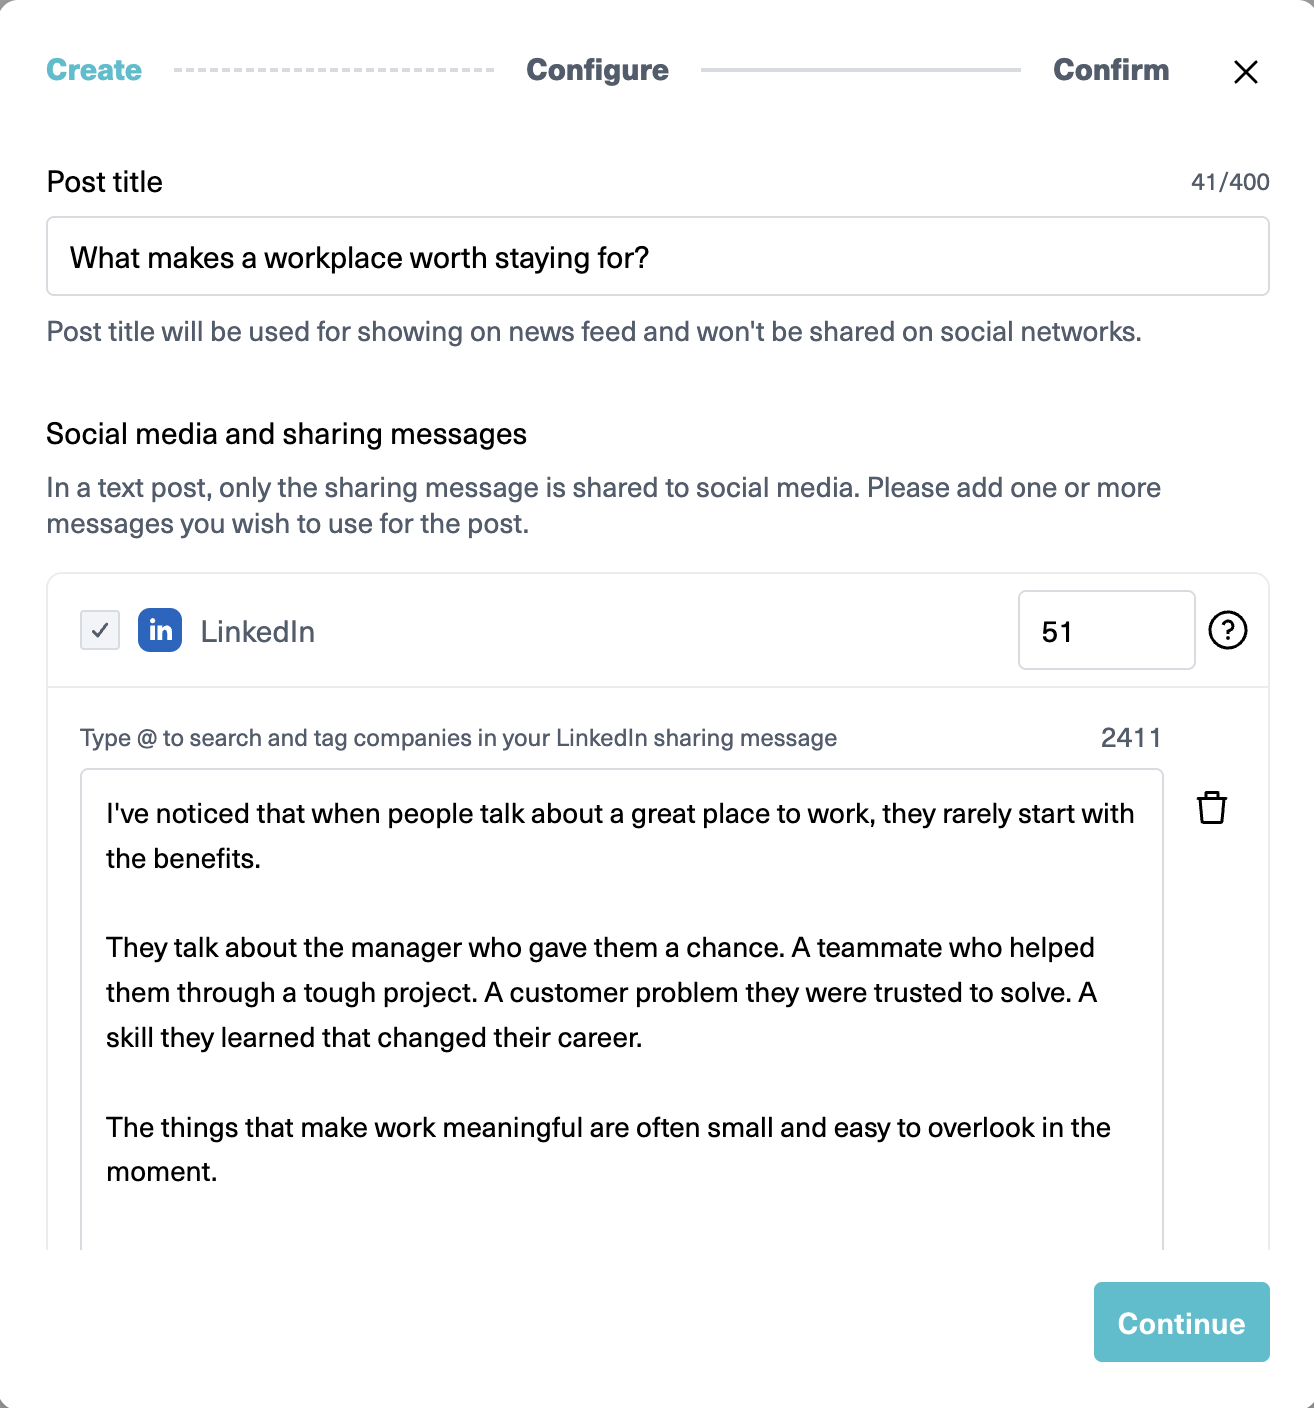Uncheck the LinkedIn checkbox

point(100,630)
